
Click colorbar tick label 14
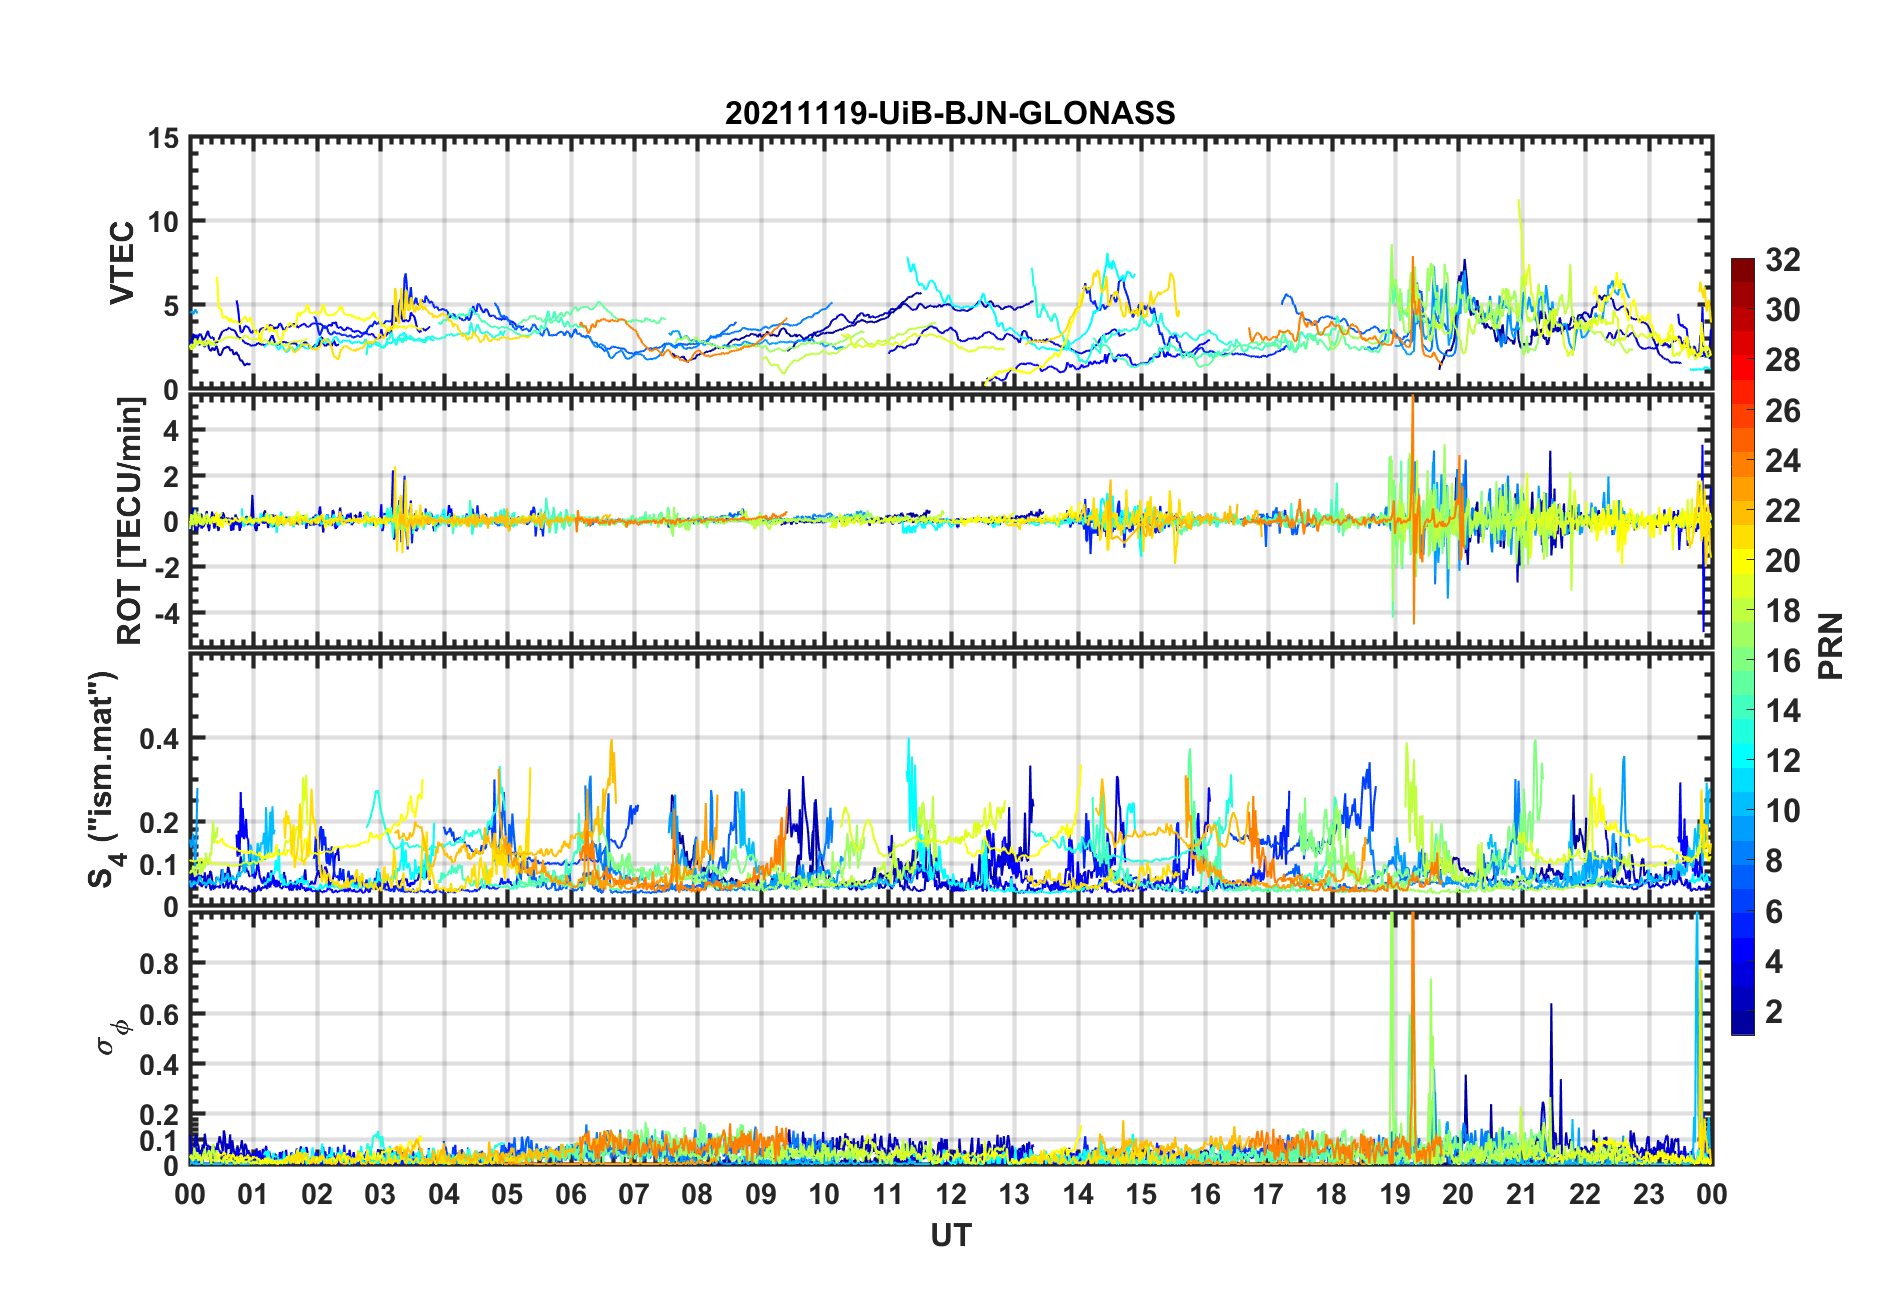[x=1783, y=711]
